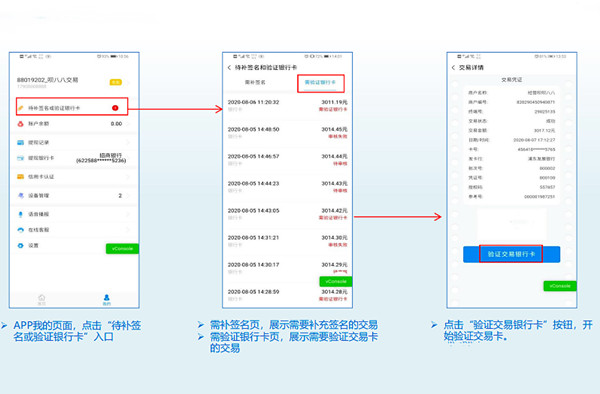Select the account name 88019202_邓八八交易

(x=47, y=80)
